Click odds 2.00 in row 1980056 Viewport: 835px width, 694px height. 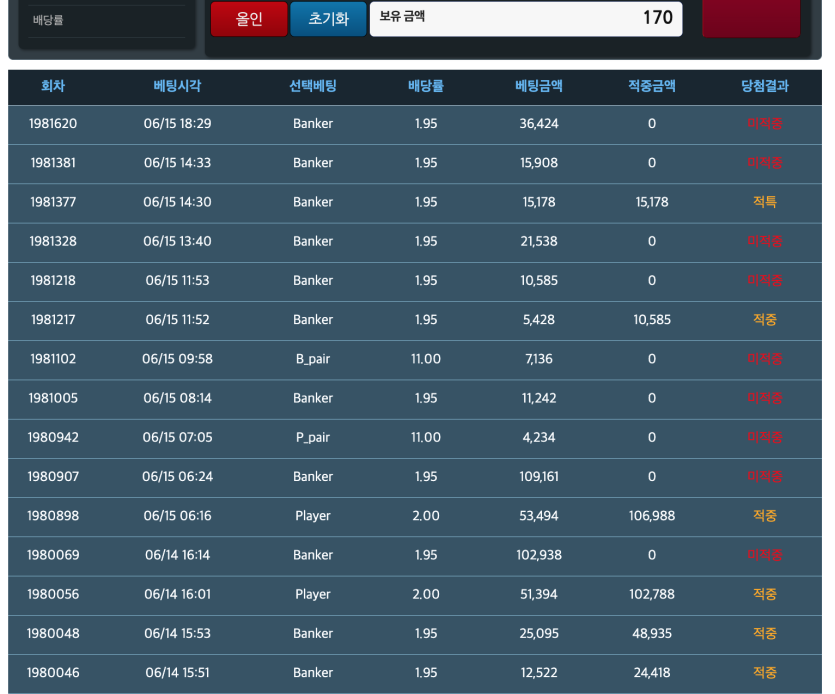coord(425,594)
